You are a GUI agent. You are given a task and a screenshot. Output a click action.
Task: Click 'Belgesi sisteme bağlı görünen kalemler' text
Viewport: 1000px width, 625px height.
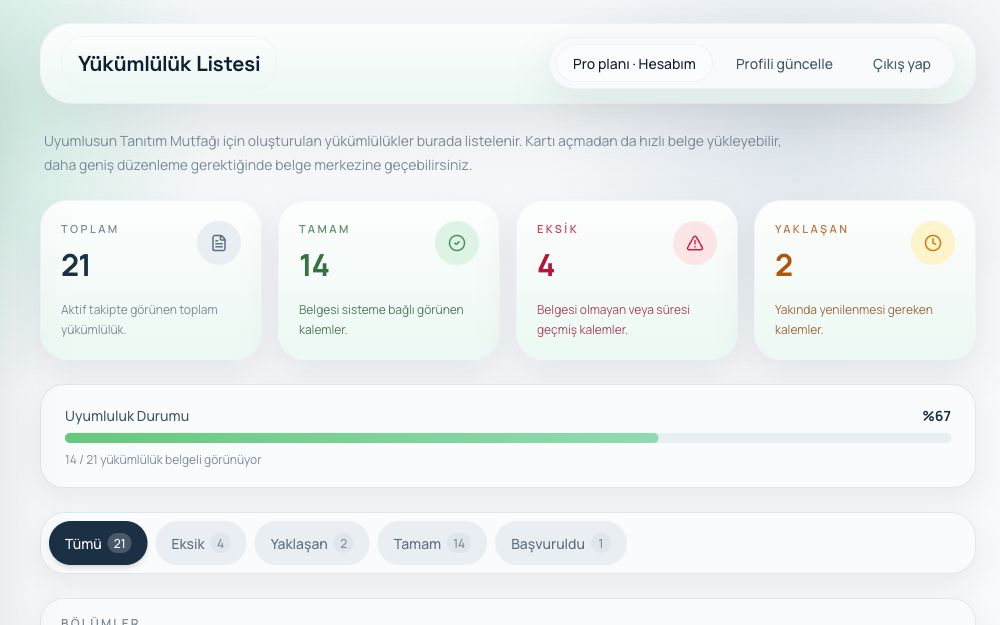tap(381, 320)
